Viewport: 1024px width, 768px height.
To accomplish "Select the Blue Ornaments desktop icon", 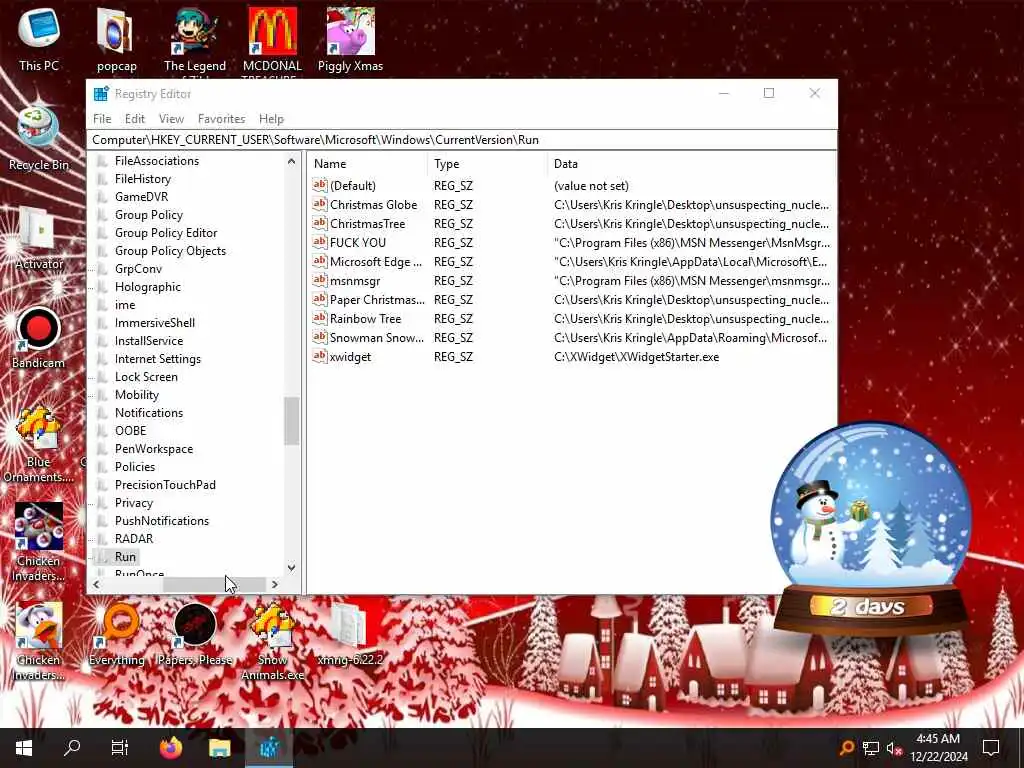I will coord(39,444).
